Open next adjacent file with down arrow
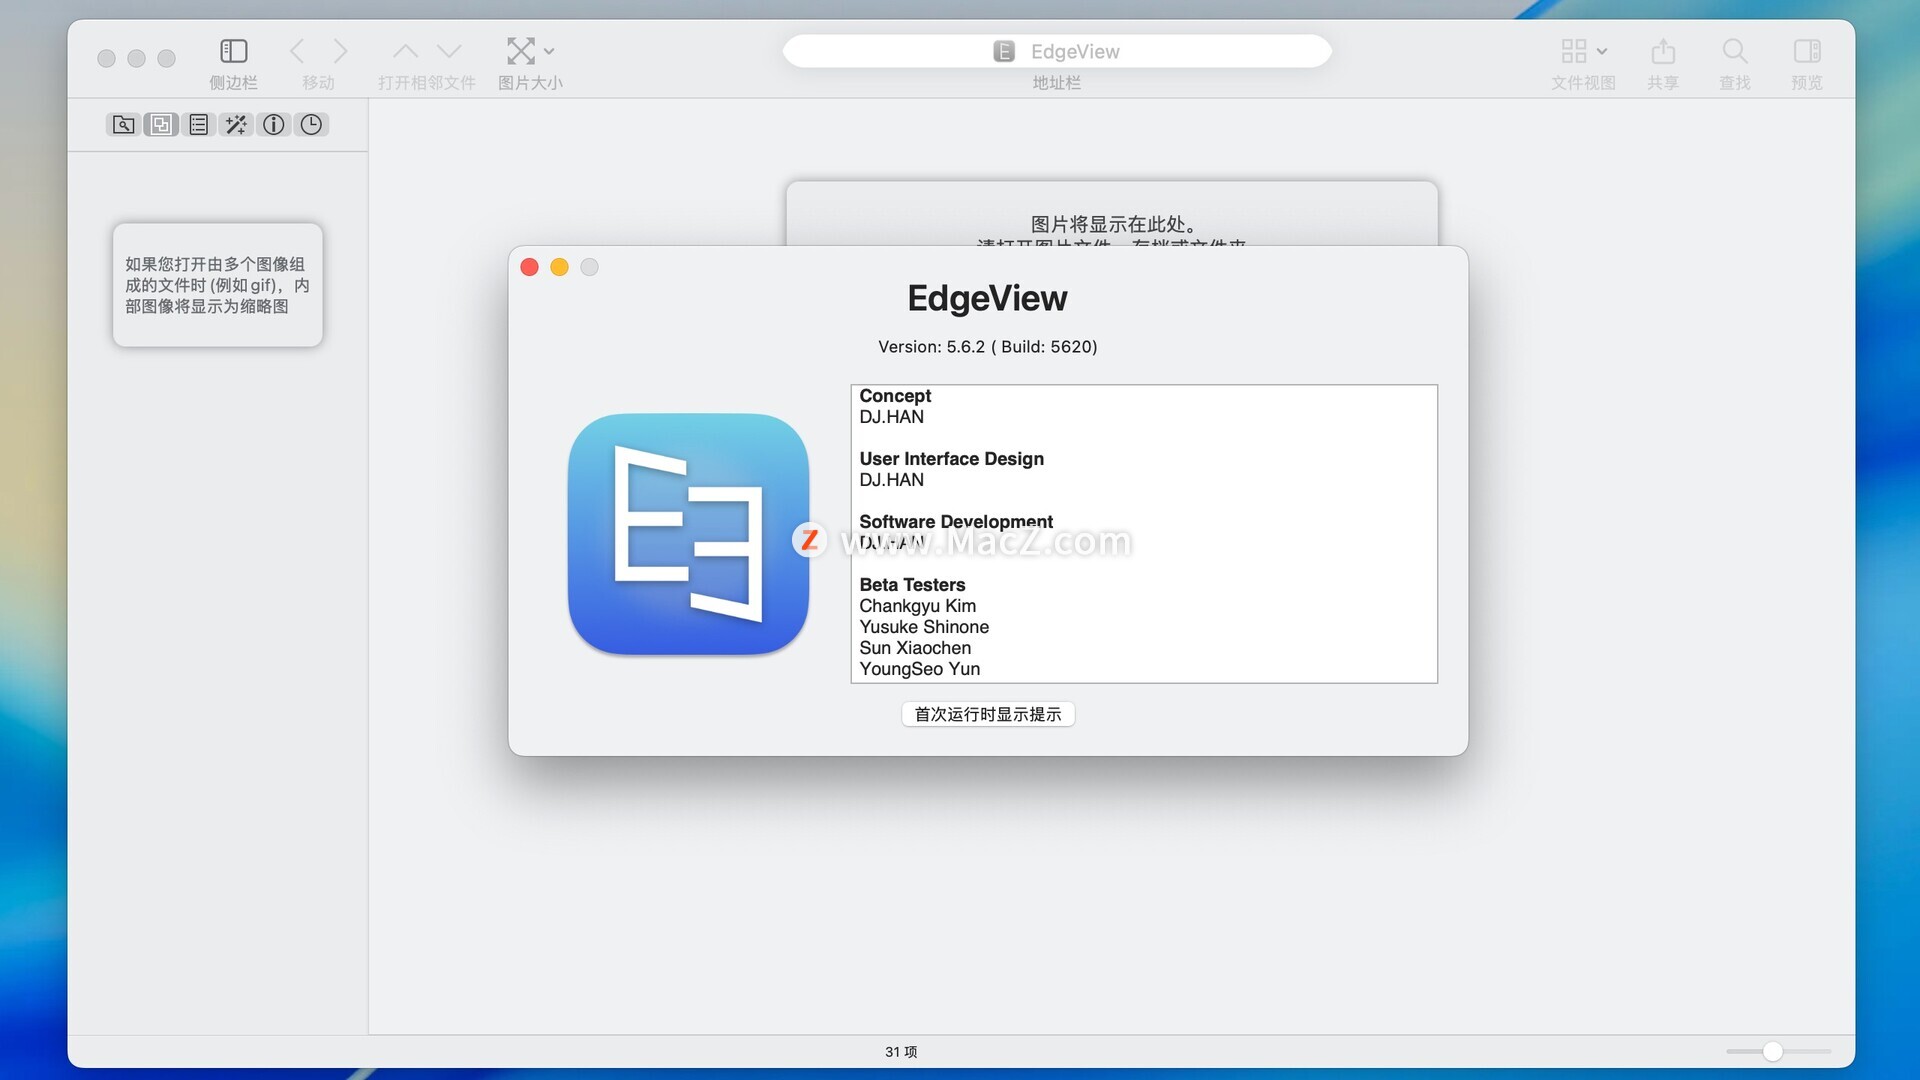1920x1080 pixels. click(x=449, y=51)
